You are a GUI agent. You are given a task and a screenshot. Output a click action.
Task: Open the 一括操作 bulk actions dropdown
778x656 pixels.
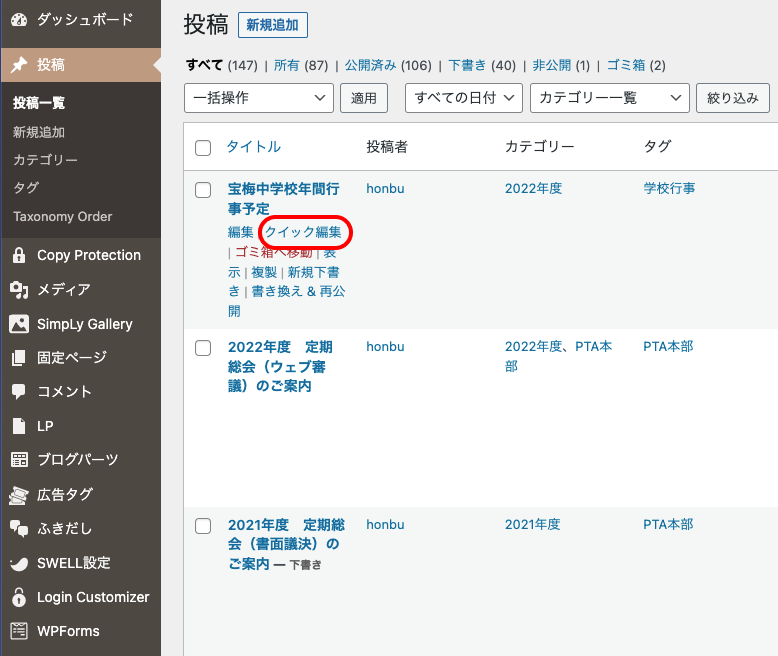click(x=259, y=98)
